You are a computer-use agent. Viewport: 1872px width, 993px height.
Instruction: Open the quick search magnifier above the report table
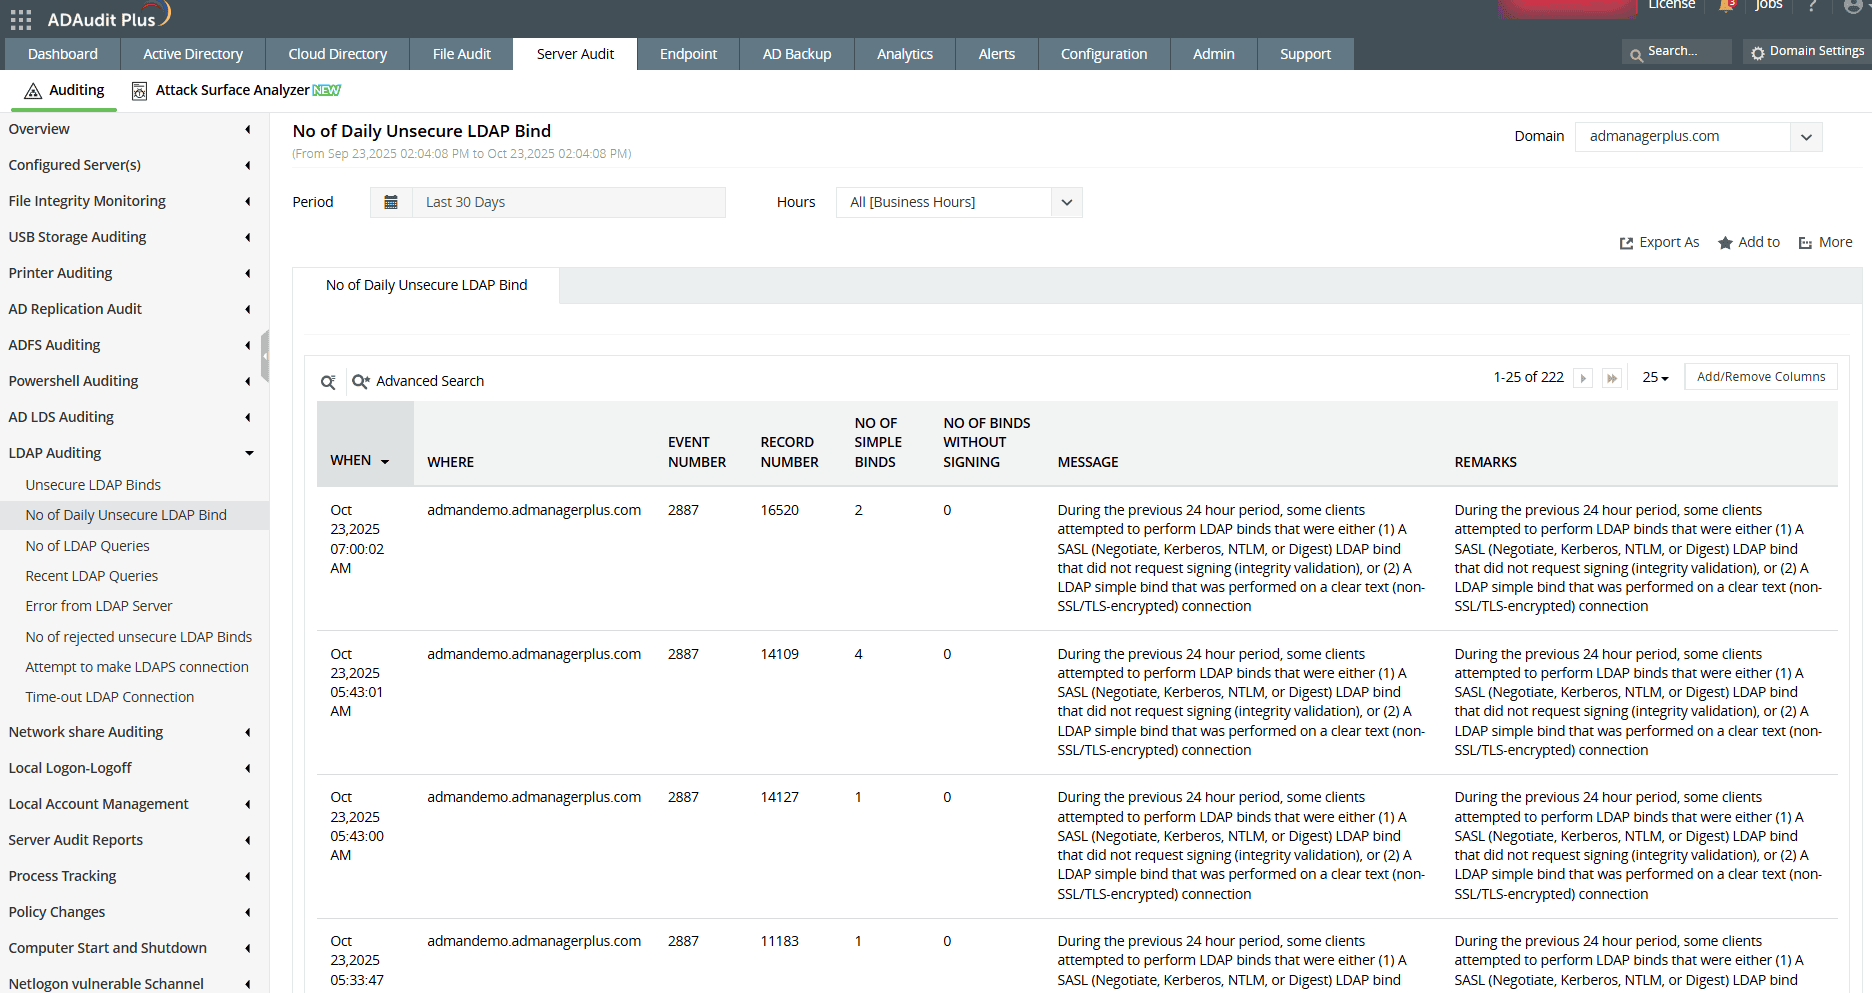tap(328, 381)
